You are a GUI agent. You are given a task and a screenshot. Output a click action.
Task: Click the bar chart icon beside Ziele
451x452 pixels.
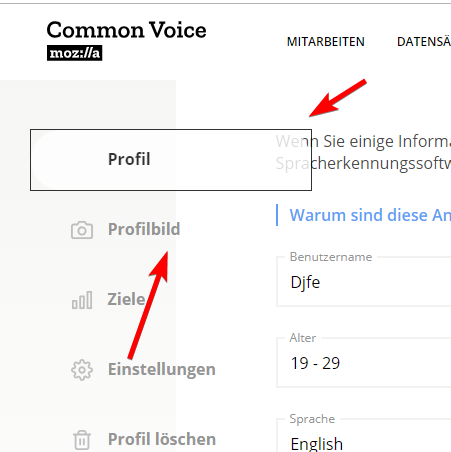(82, 300)
